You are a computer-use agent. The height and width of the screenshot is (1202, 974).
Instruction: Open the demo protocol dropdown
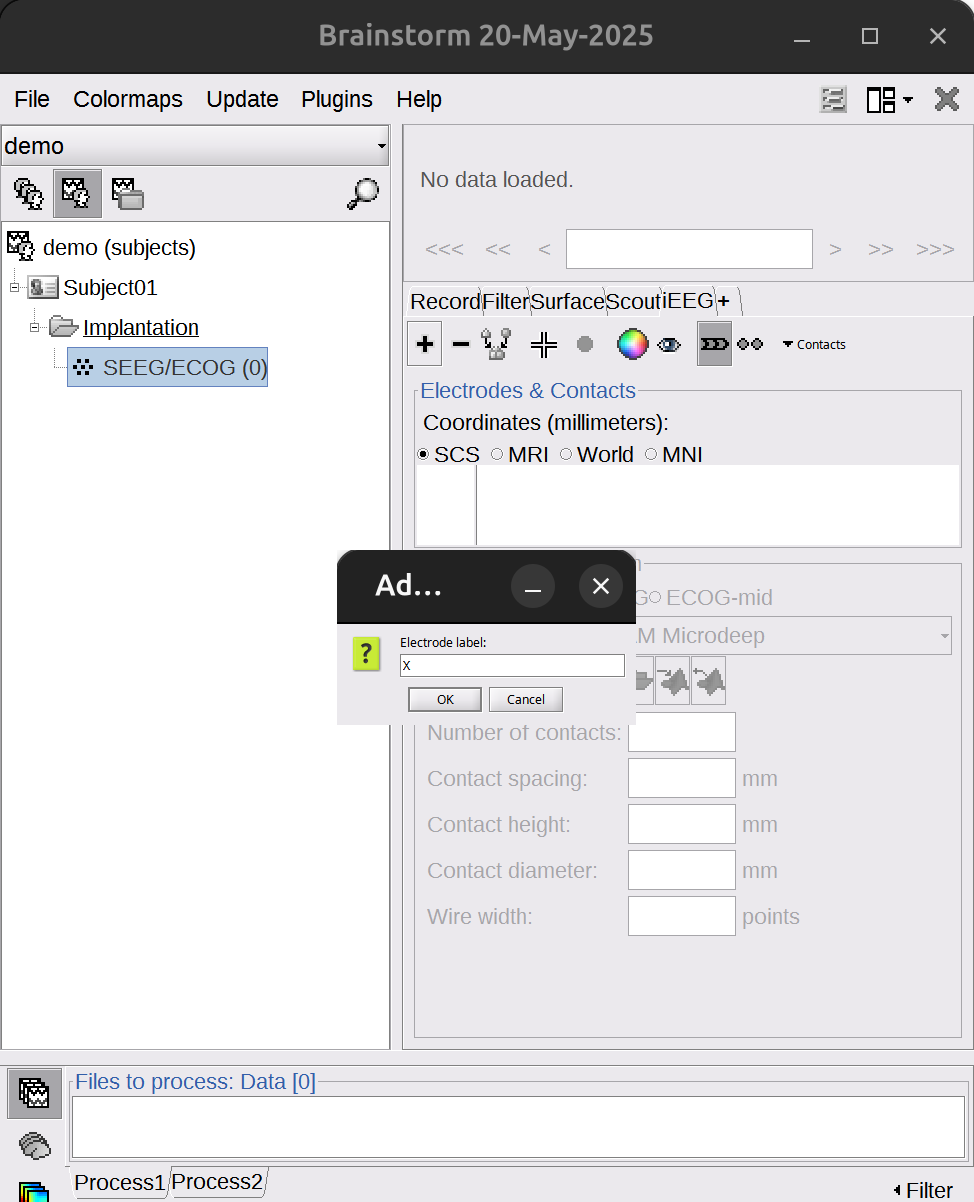coord(195,146)
